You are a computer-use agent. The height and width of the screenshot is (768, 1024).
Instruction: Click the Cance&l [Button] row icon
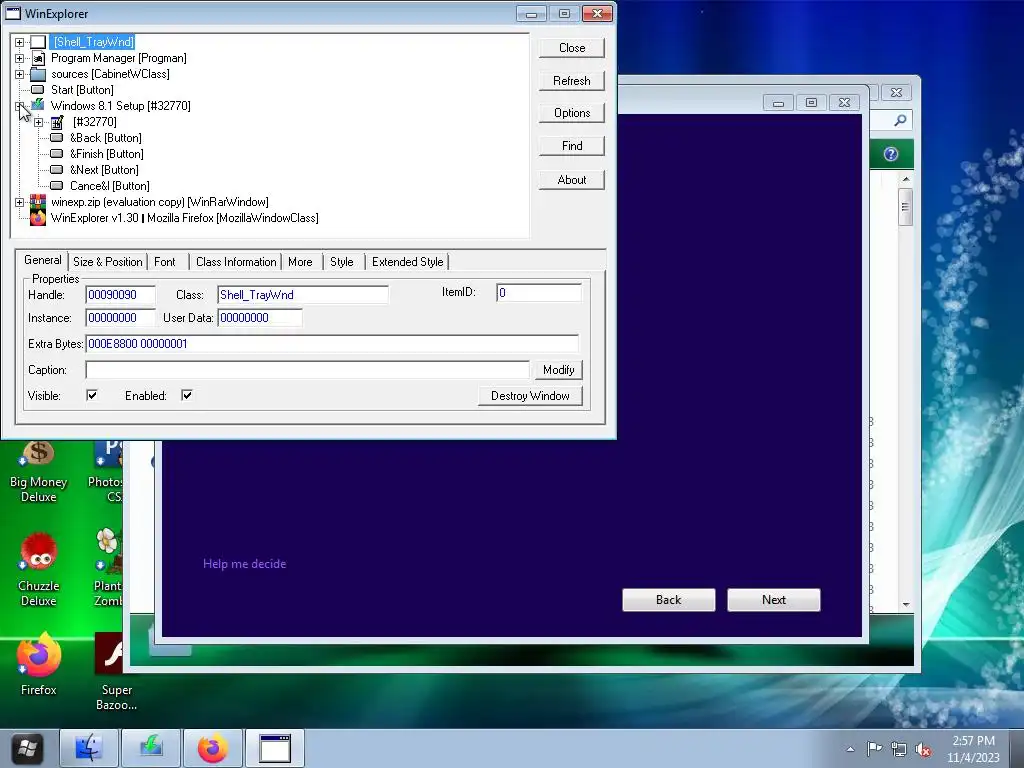[57, 185]
